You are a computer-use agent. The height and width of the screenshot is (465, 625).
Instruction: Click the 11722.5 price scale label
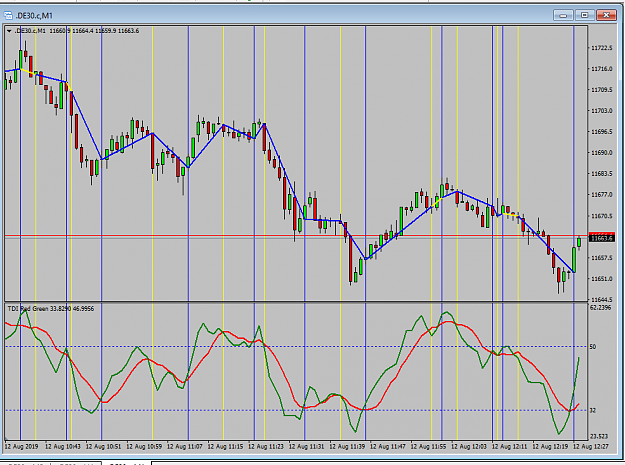pos(601,48)
